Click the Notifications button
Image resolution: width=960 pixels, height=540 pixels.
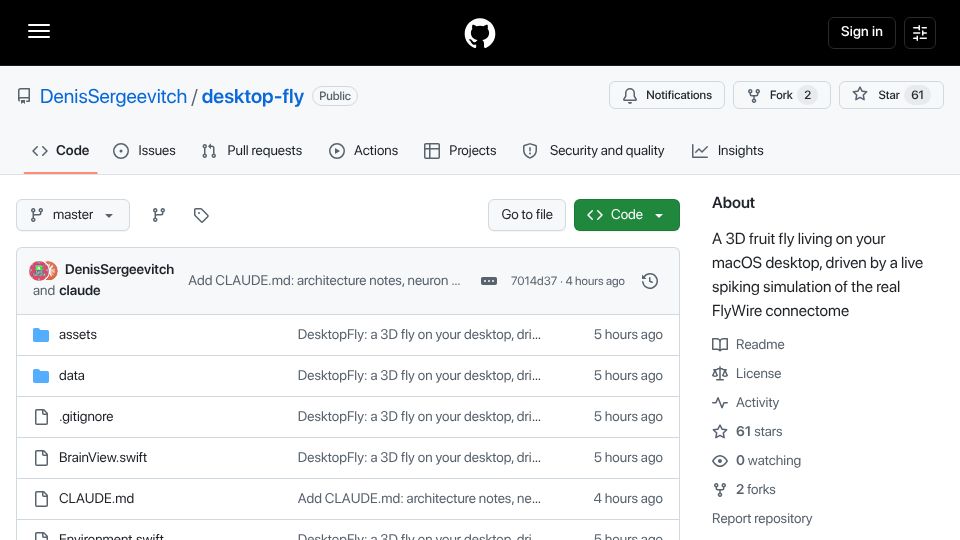pos(667,95)
